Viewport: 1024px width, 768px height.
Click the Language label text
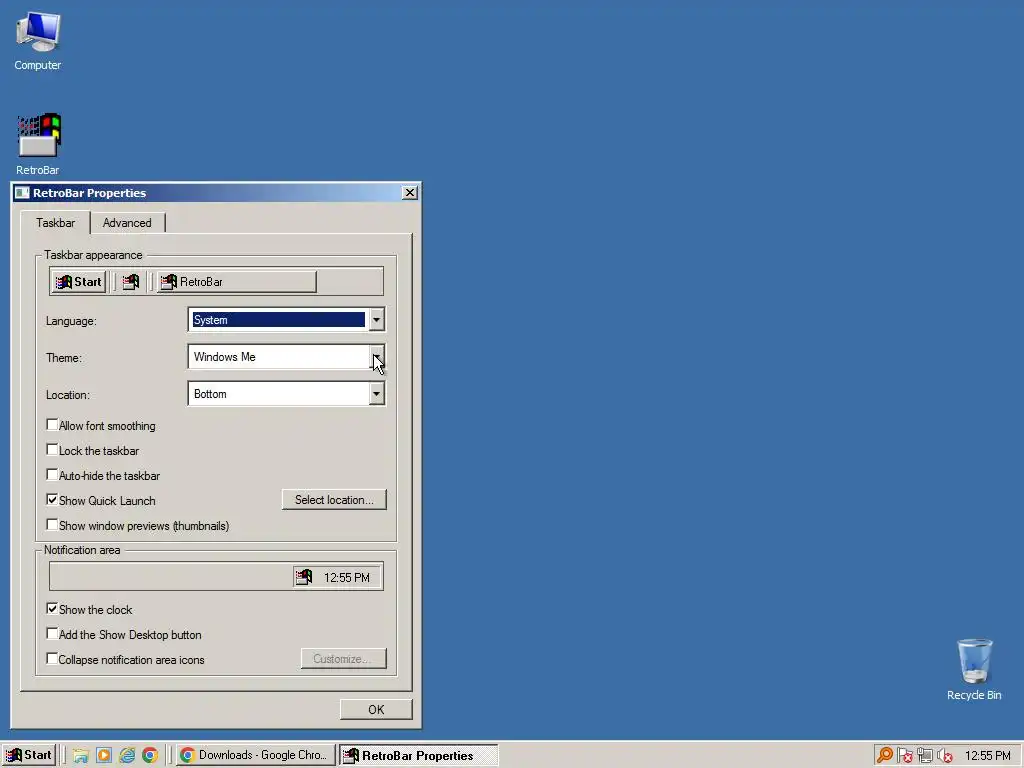coord(71,321)
